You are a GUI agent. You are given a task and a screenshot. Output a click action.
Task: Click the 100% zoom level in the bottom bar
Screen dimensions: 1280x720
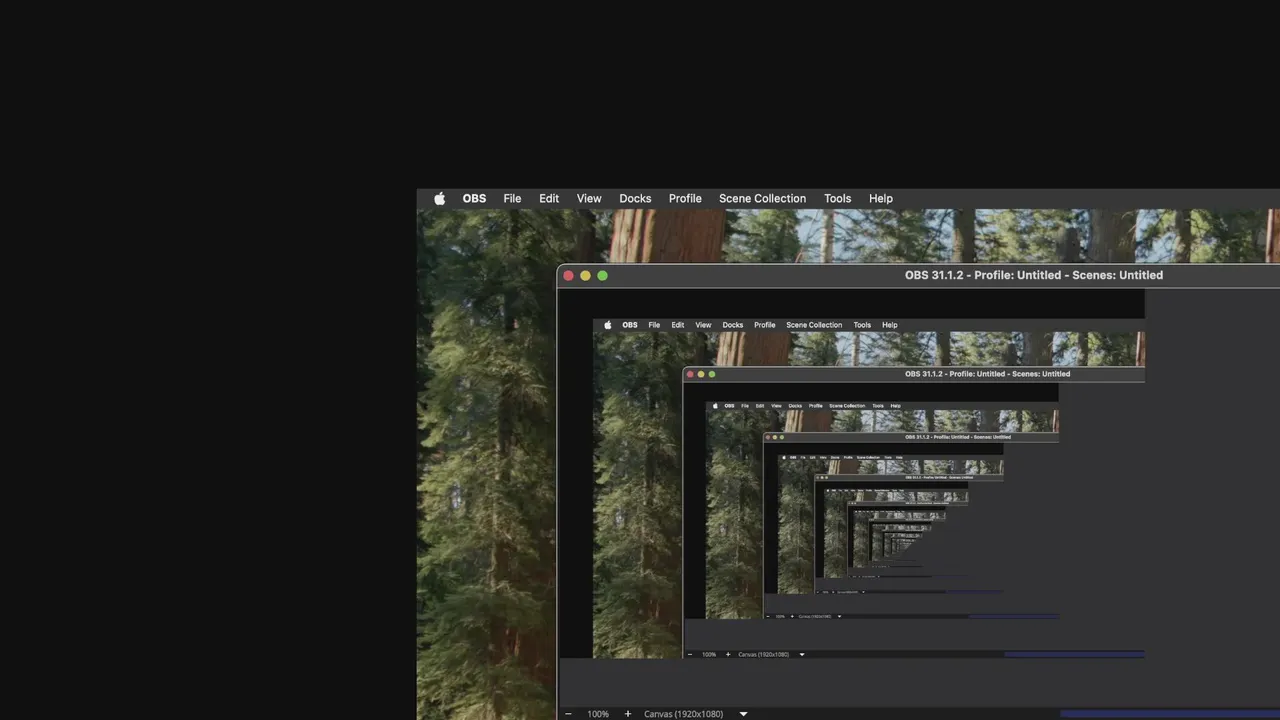(x=598, y=714)
